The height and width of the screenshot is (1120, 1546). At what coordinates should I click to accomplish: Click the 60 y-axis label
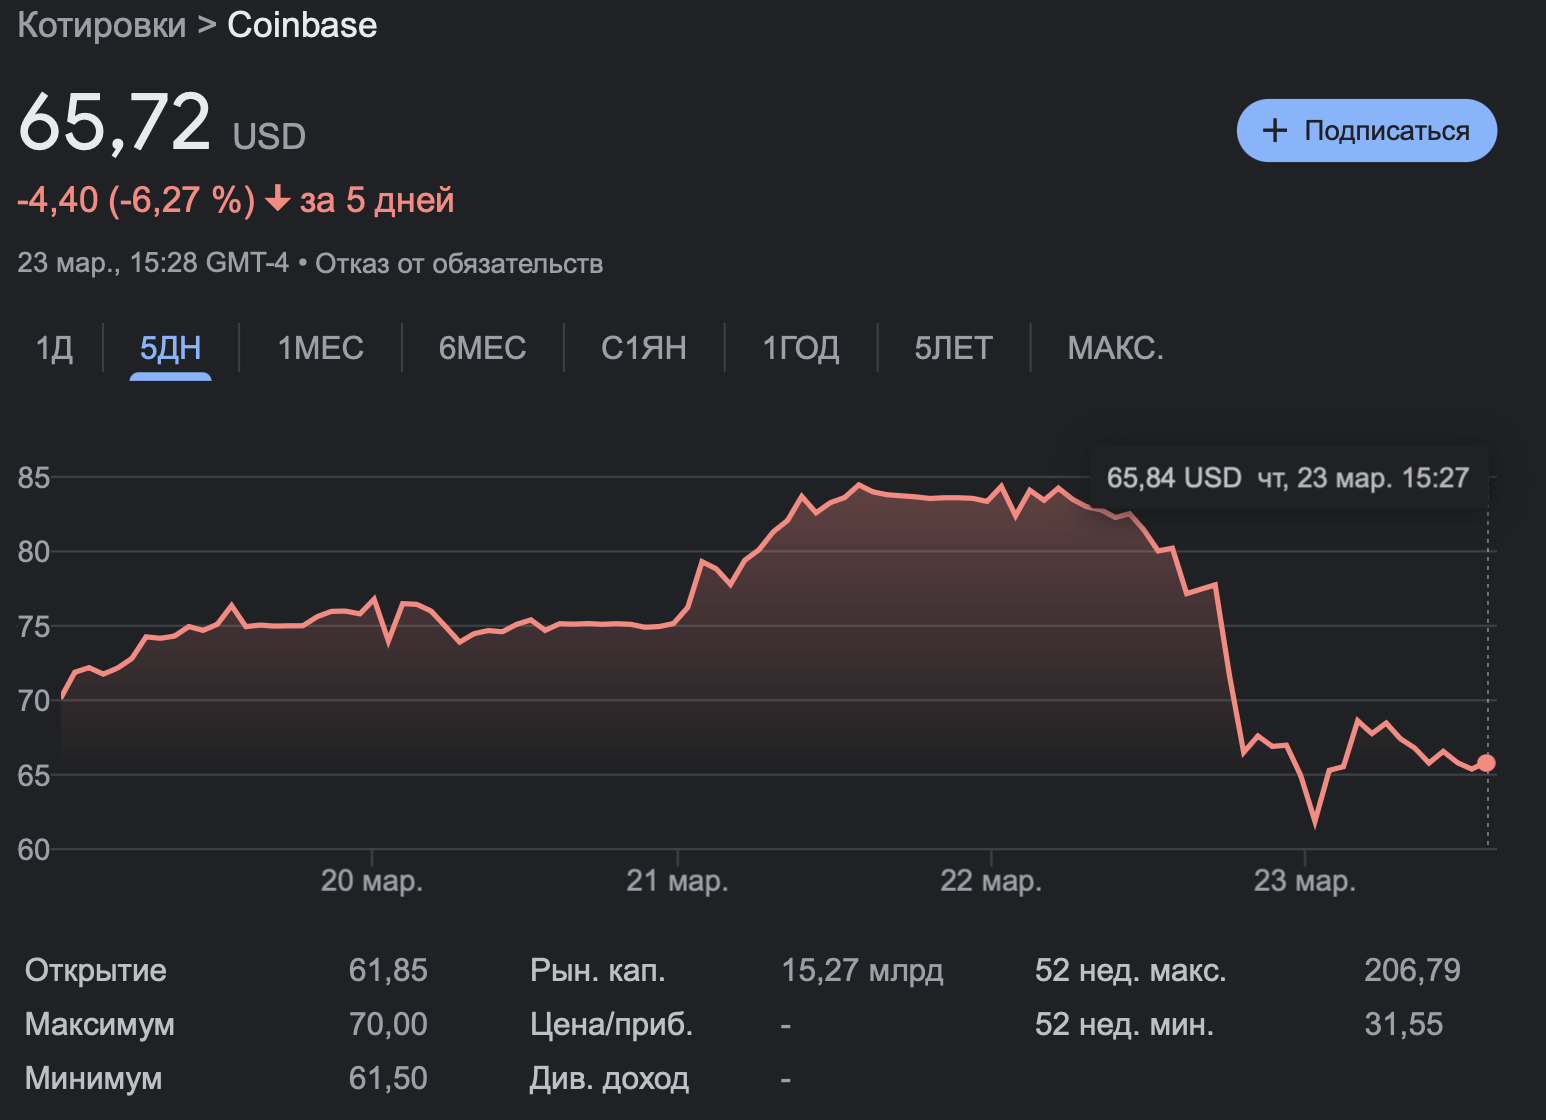34,849
